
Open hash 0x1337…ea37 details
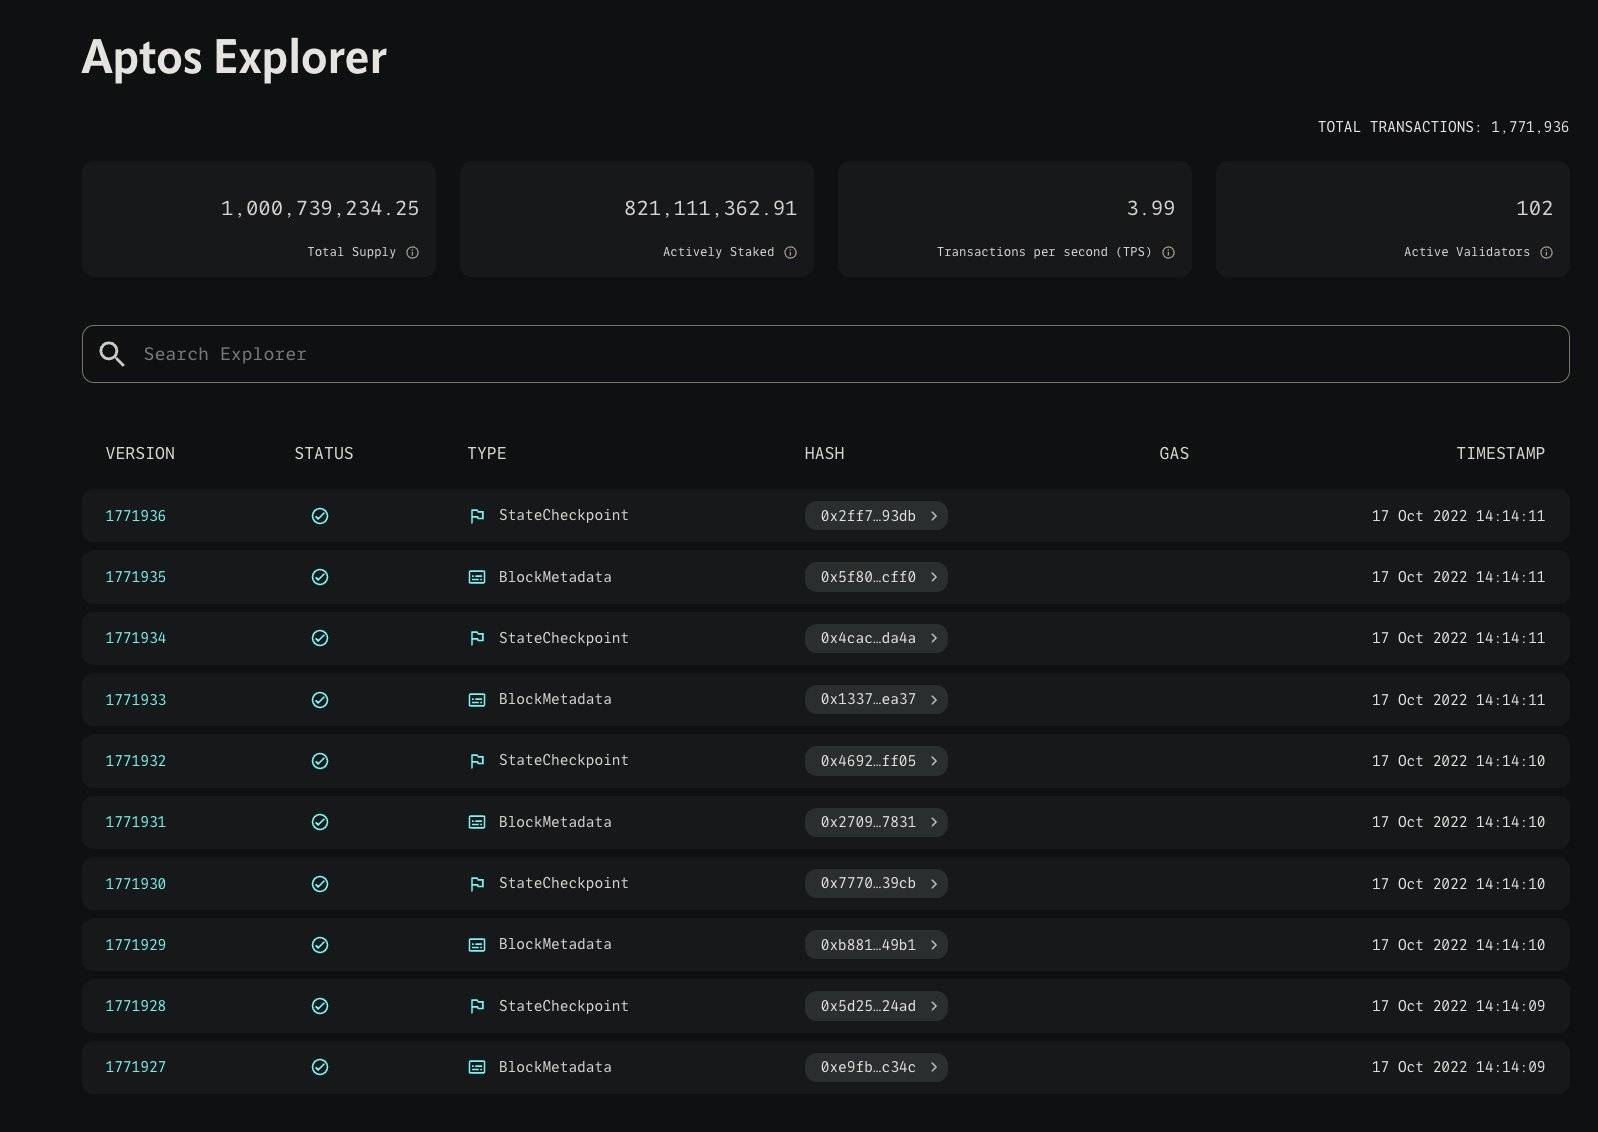pyautogui.click(x=867, y=700)
